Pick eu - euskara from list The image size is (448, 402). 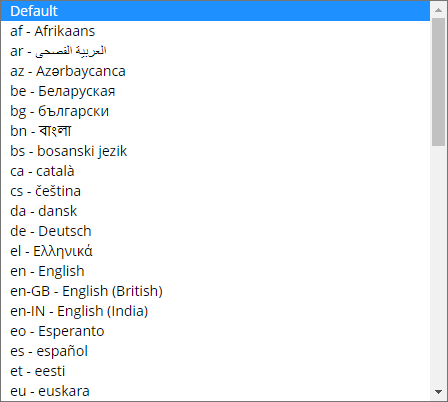tap(215, 391)
